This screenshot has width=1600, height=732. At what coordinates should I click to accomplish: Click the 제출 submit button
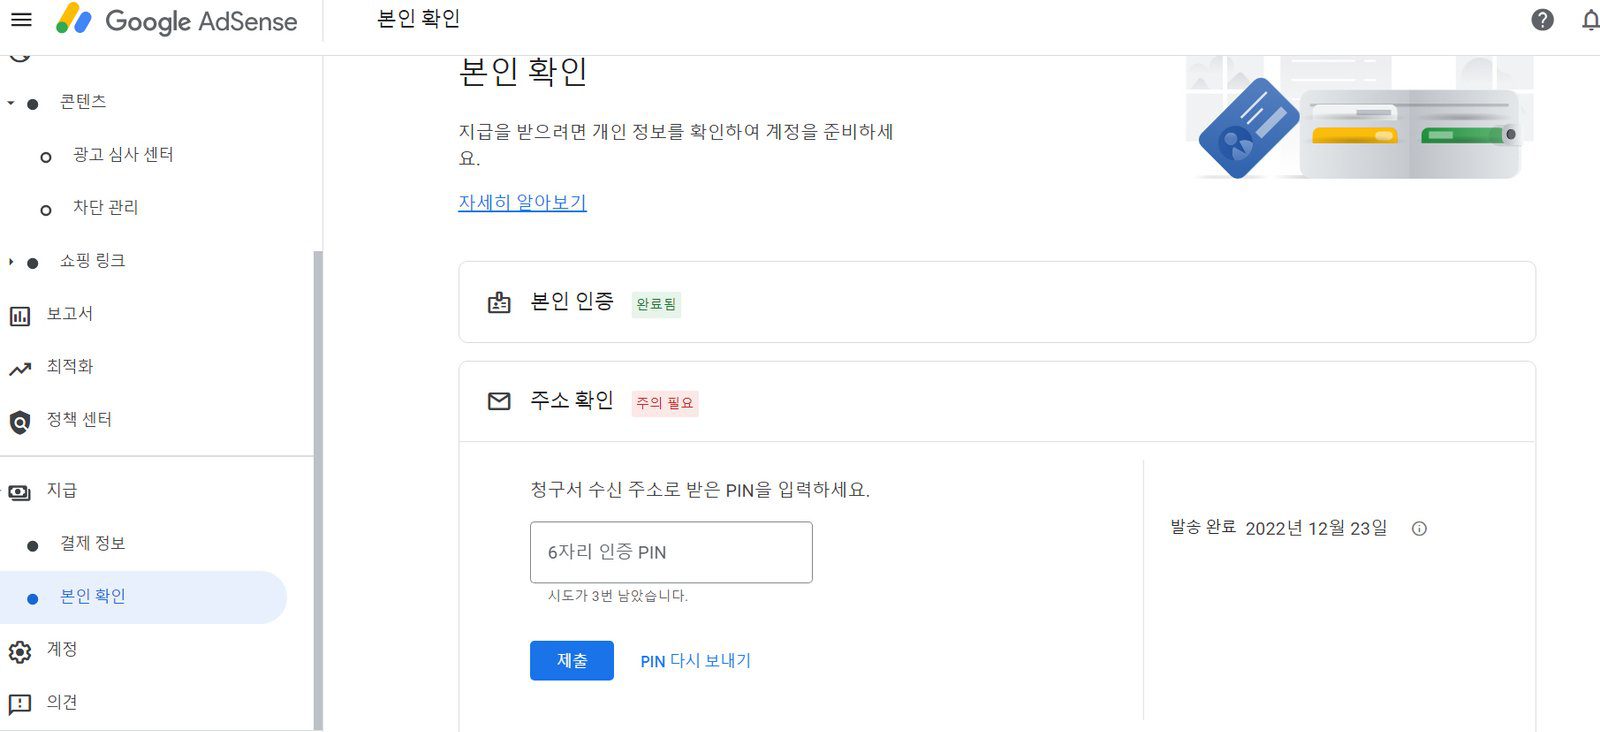571,661
